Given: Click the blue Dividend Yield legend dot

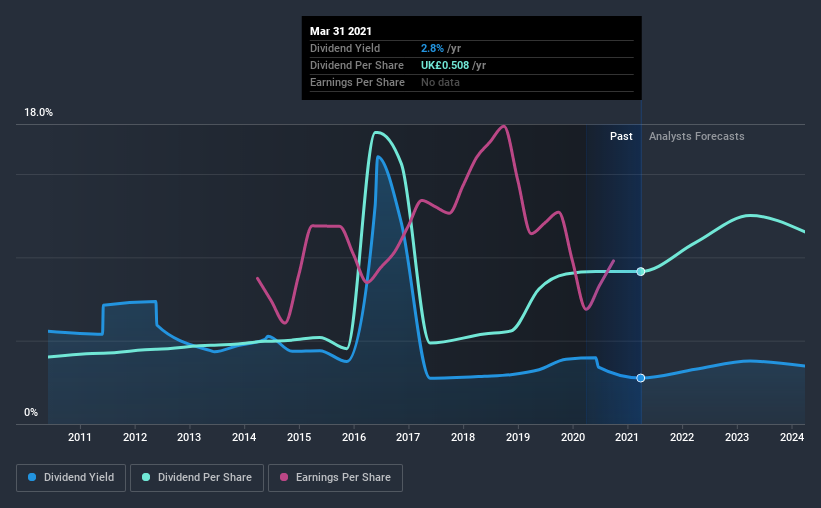Looking at the screenshot, I should point(32,477).
